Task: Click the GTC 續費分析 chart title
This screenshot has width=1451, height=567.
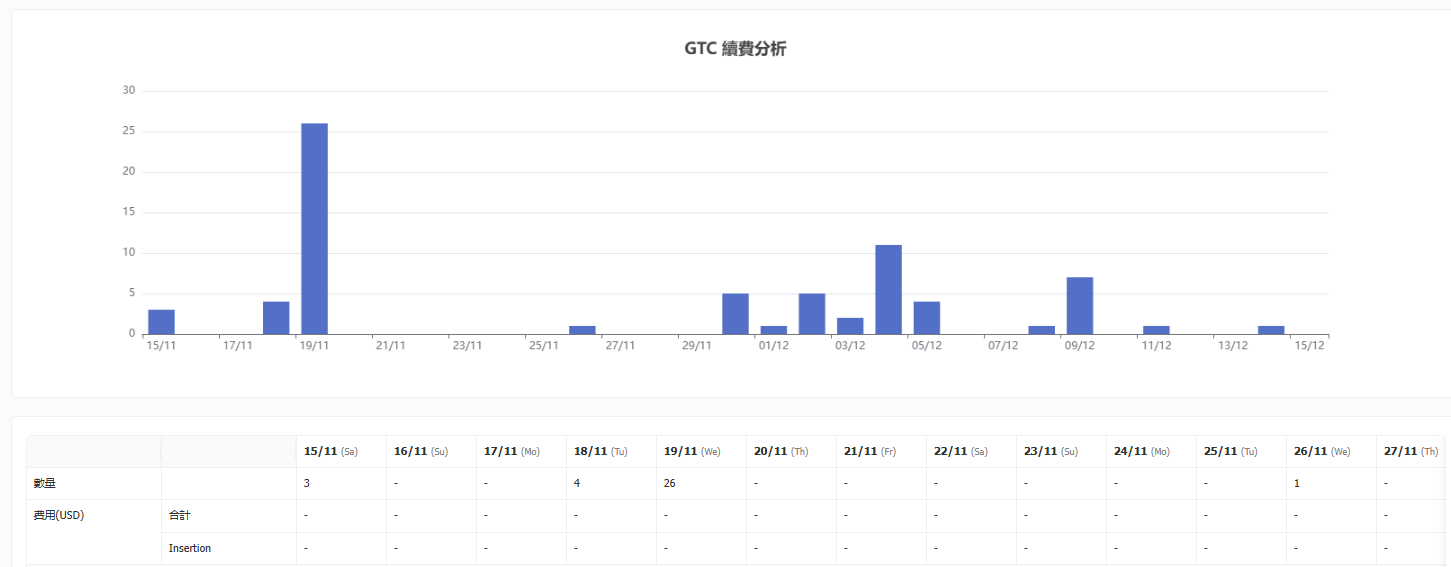Action: [x=735, y=49]
